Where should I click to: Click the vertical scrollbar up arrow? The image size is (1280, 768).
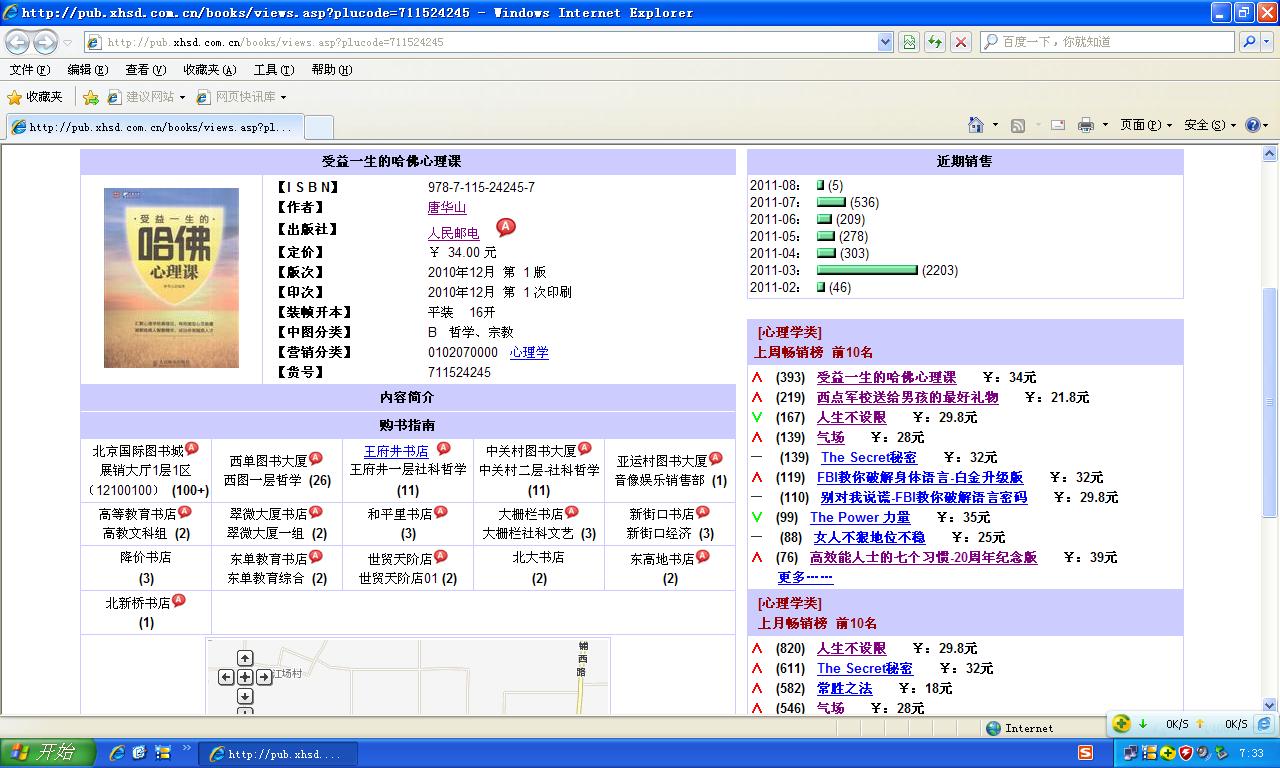(1270, 154)
